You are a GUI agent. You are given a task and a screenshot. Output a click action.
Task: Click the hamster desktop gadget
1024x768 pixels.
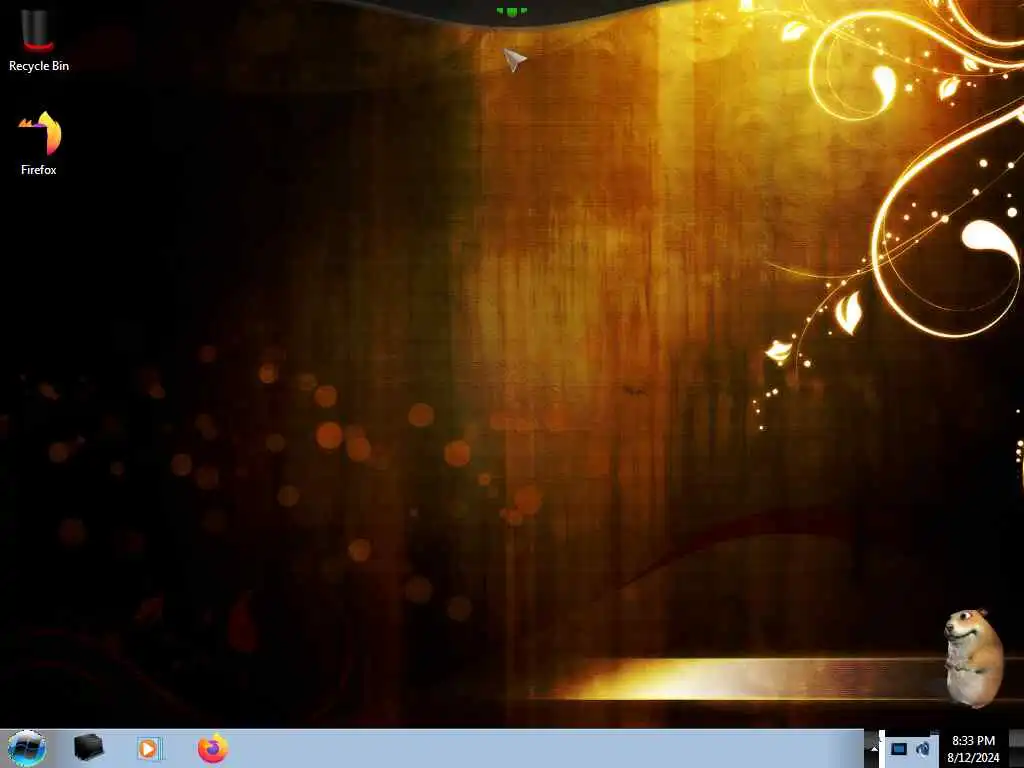tap(974, 658)
